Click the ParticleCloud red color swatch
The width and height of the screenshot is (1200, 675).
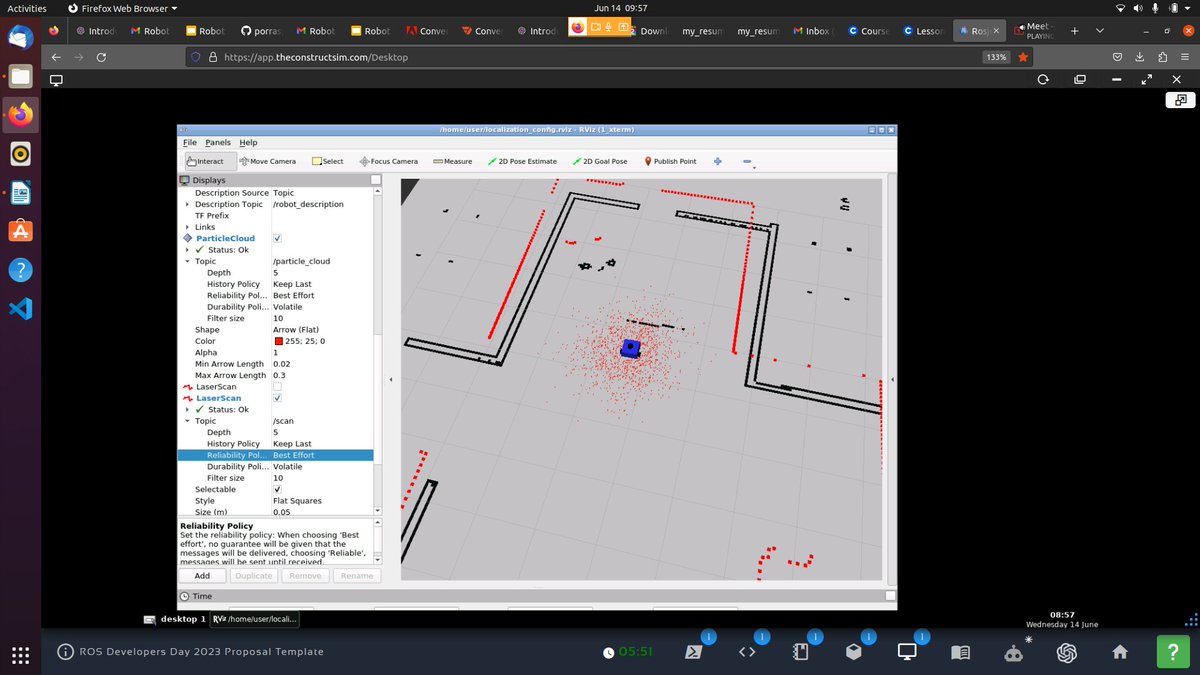[277, 341]
